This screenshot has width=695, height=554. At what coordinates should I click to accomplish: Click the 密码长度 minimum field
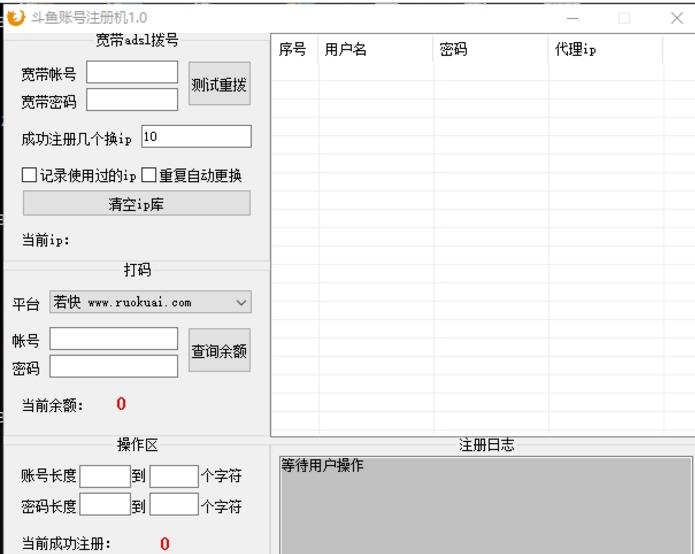pos(105,504)
